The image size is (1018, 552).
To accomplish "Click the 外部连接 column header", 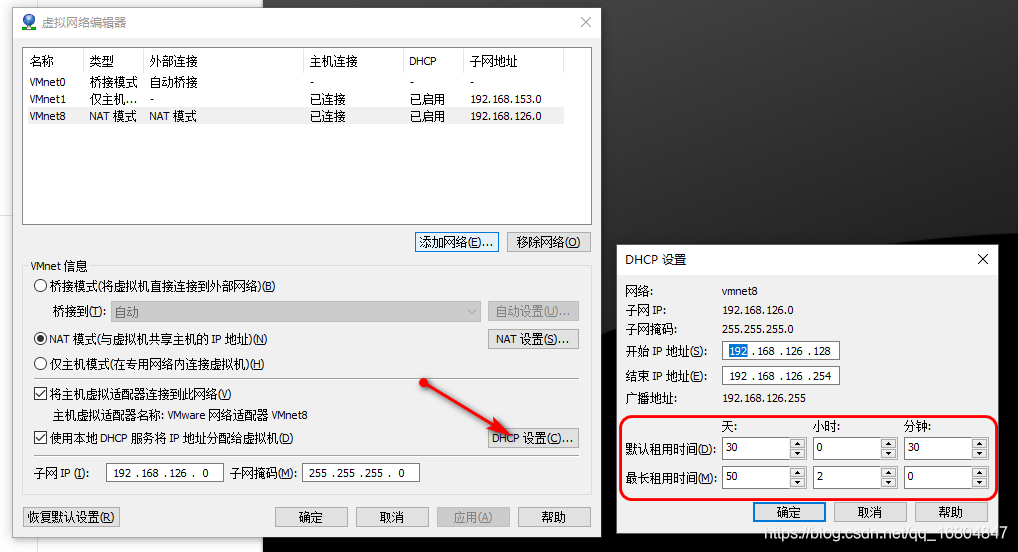I will (x=223, y=61).
